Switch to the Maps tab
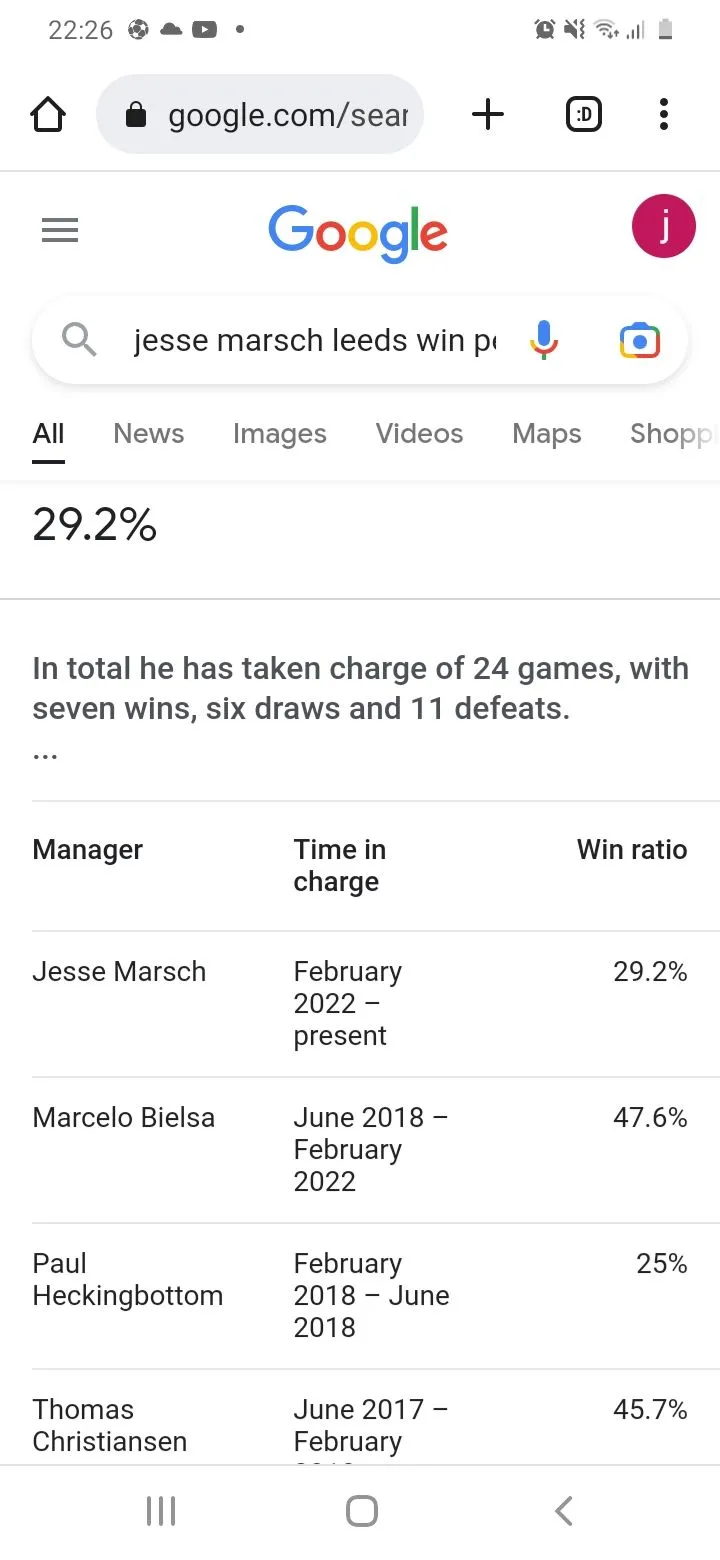 (547, 434)
